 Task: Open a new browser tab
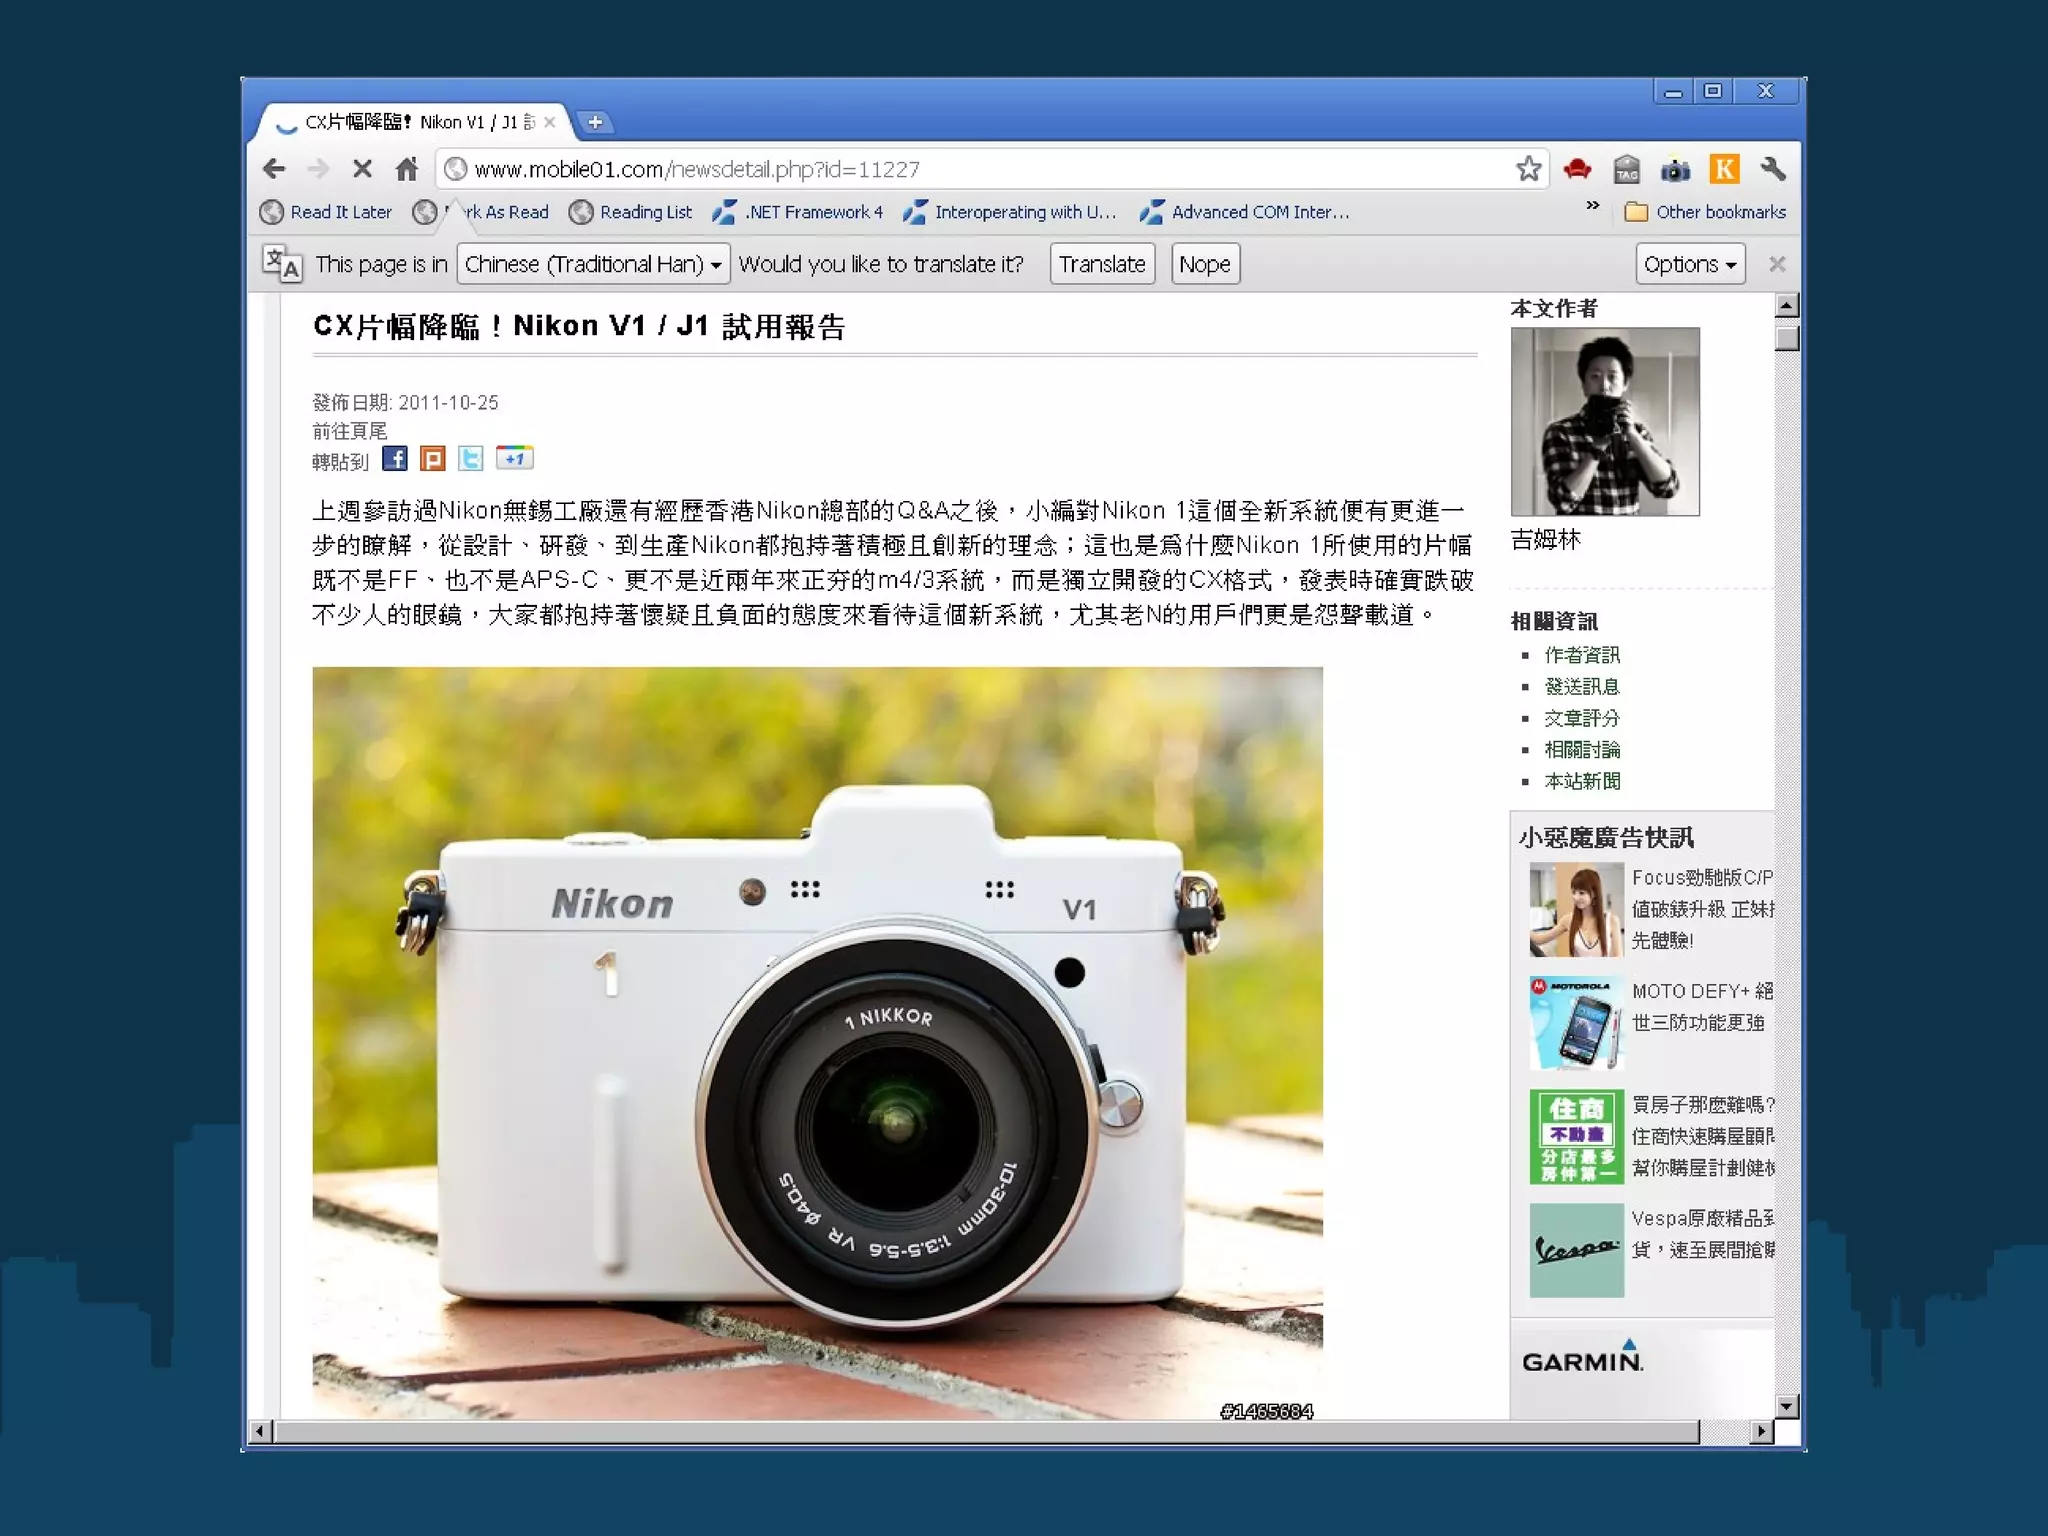pyautogui.click(x=595, y=122)
